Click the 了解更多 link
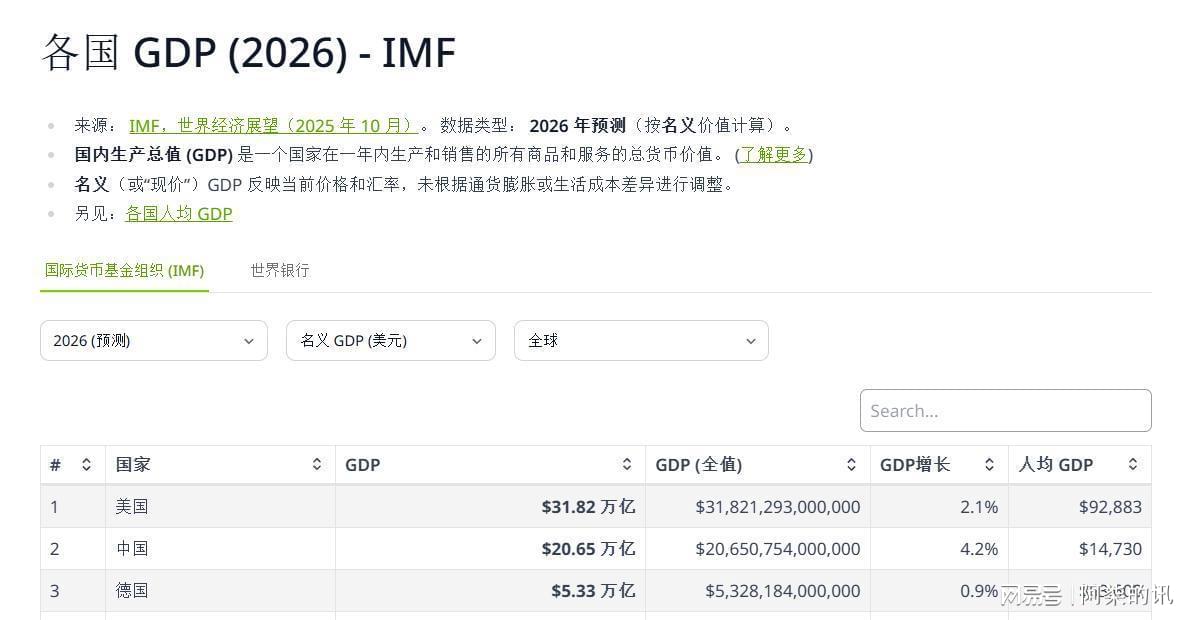This screenshot has width=1189, height=620. 774,155
